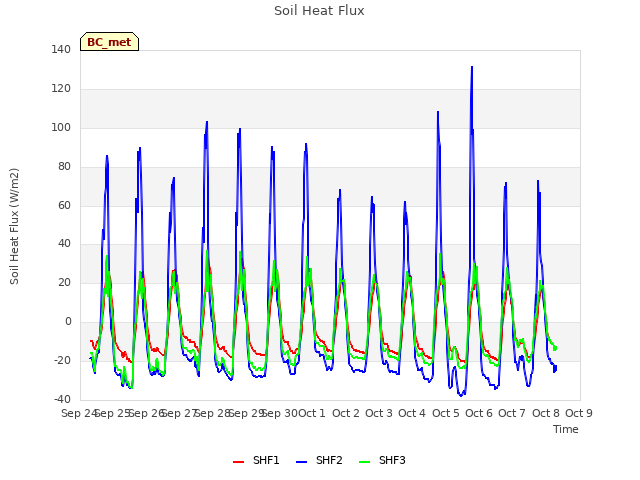Screen dimensions: 640x480
Task: Click the Soil Heat Flux chart title
Action: [319, 11]
